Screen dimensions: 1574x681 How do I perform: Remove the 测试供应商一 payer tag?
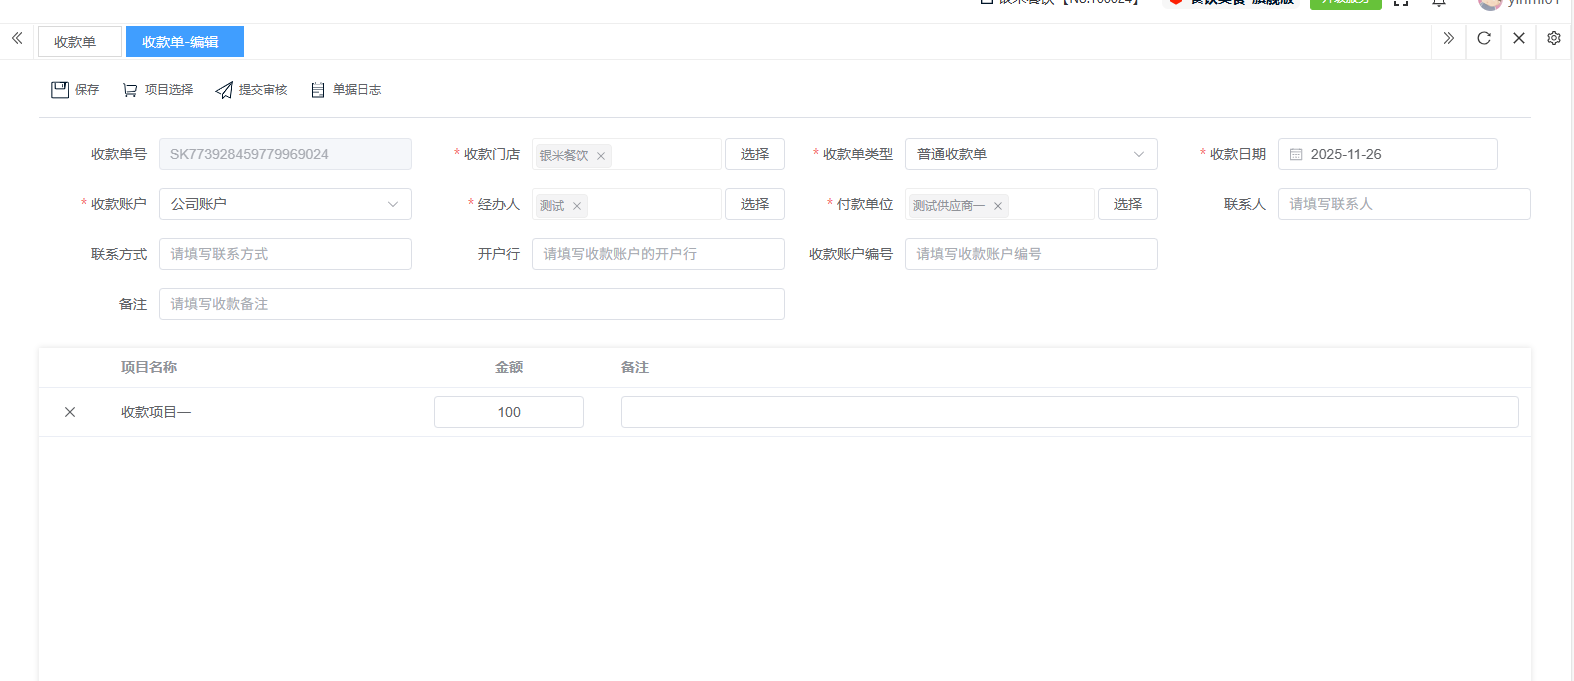[x=998, y=206]
